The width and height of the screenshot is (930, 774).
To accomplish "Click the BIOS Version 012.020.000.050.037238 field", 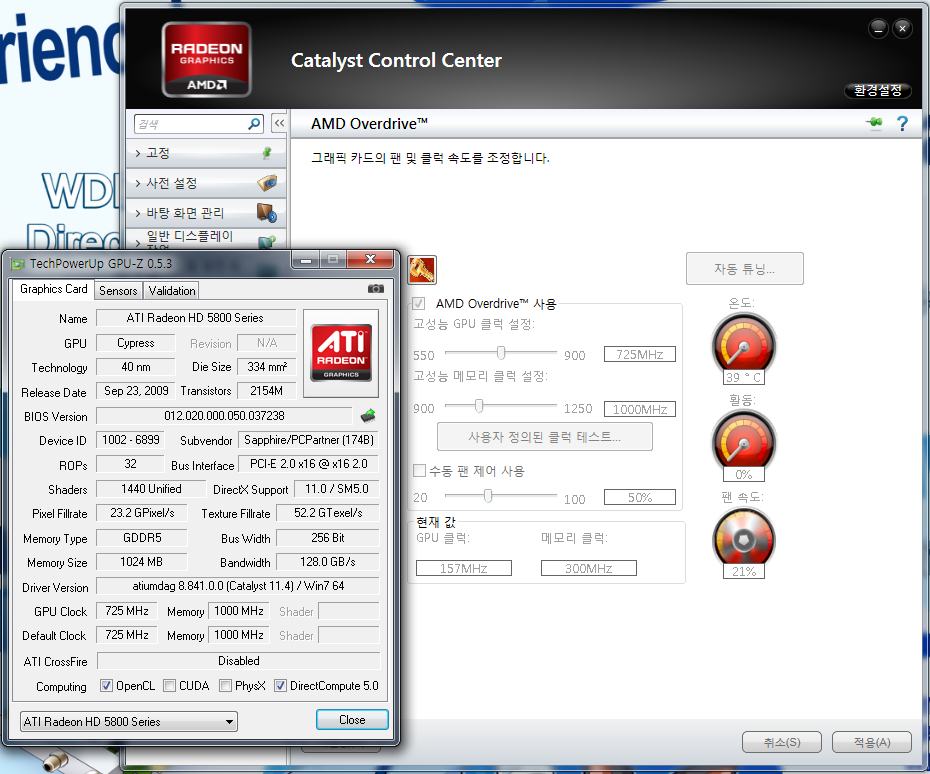I will tap(224, 416).
